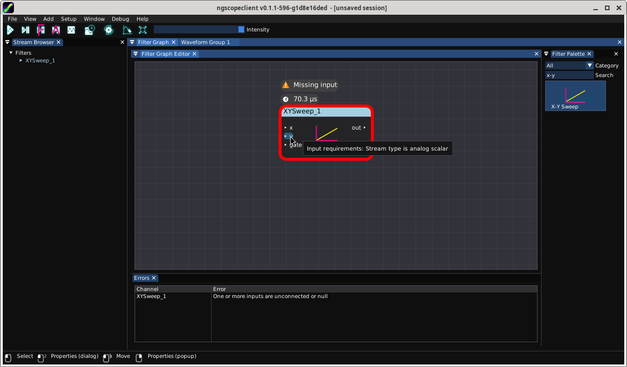Screen dimensions: 627x367
Task: Select XYSweep_1 in the Stream Browser tree
Action: 40,61
